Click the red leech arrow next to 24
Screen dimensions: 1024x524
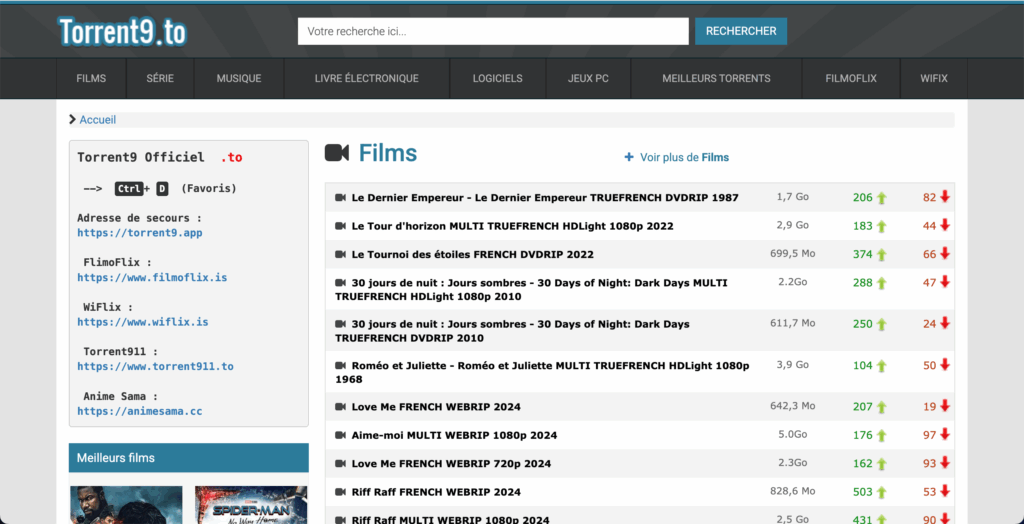point(945,323)
